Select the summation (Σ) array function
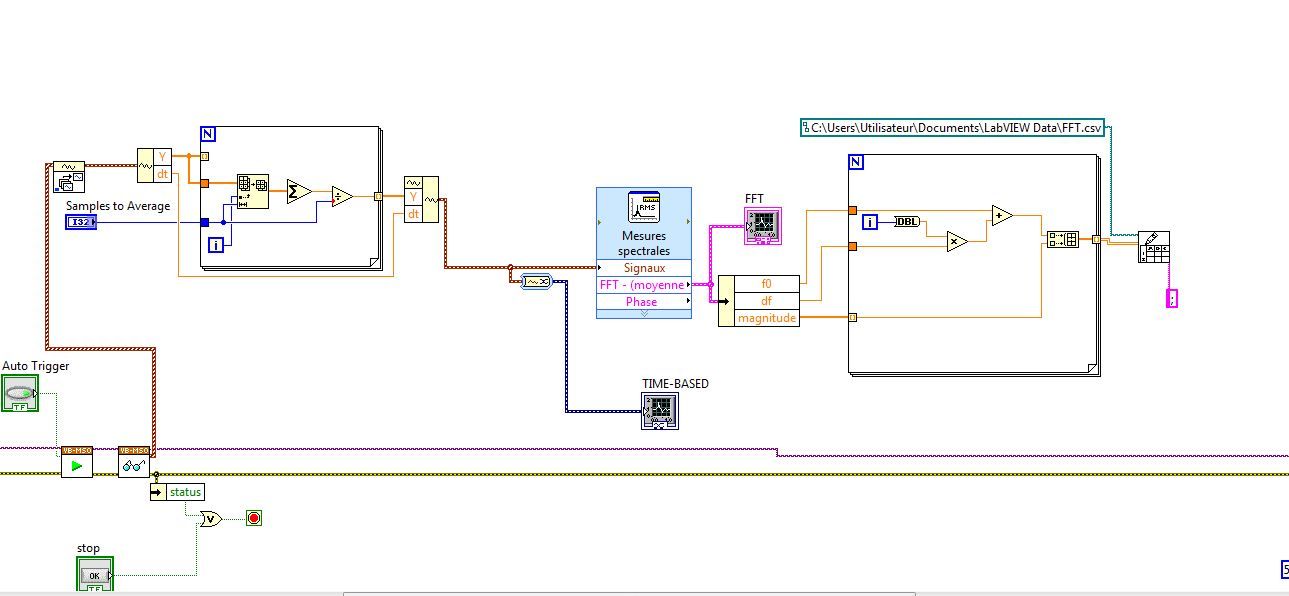This screenshot has height=596, width=1289. pyautogui.click(x=298, y=192)
